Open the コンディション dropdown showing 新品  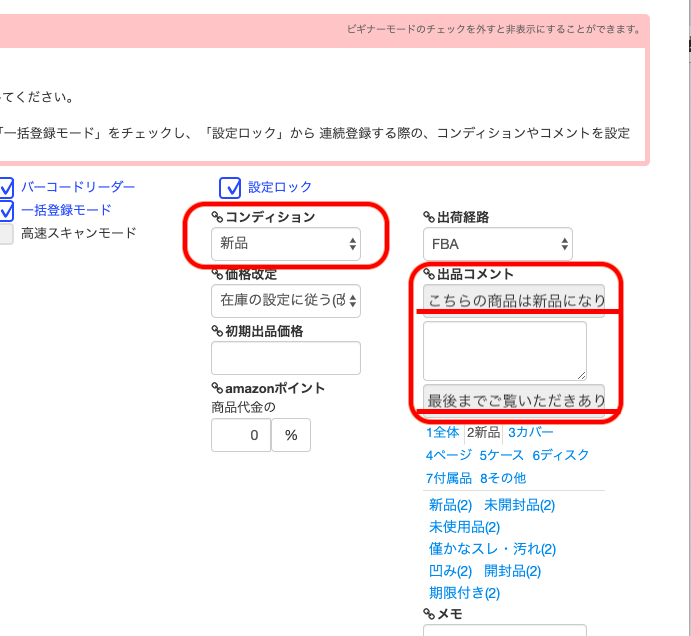(286, 244)
